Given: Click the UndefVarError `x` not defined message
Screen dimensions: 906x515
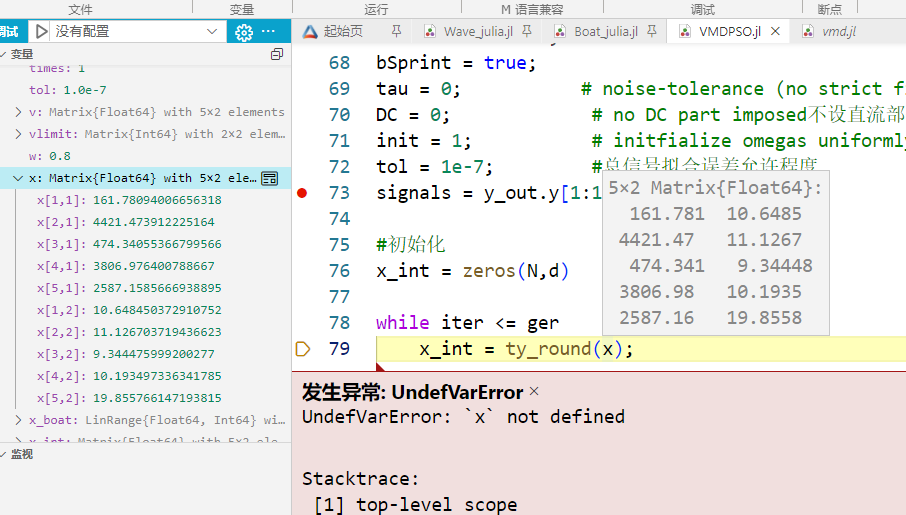Looking at the screenshot, I should pyautogui.click(x=463, y=417).
